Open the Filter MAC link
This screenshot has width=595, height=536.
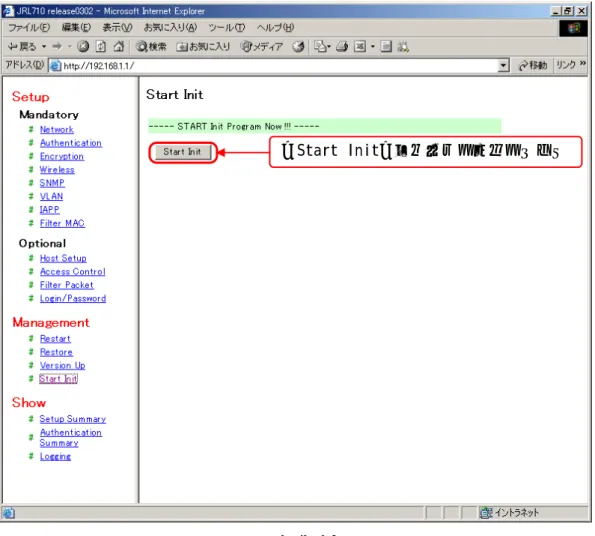tap(62, 223)
